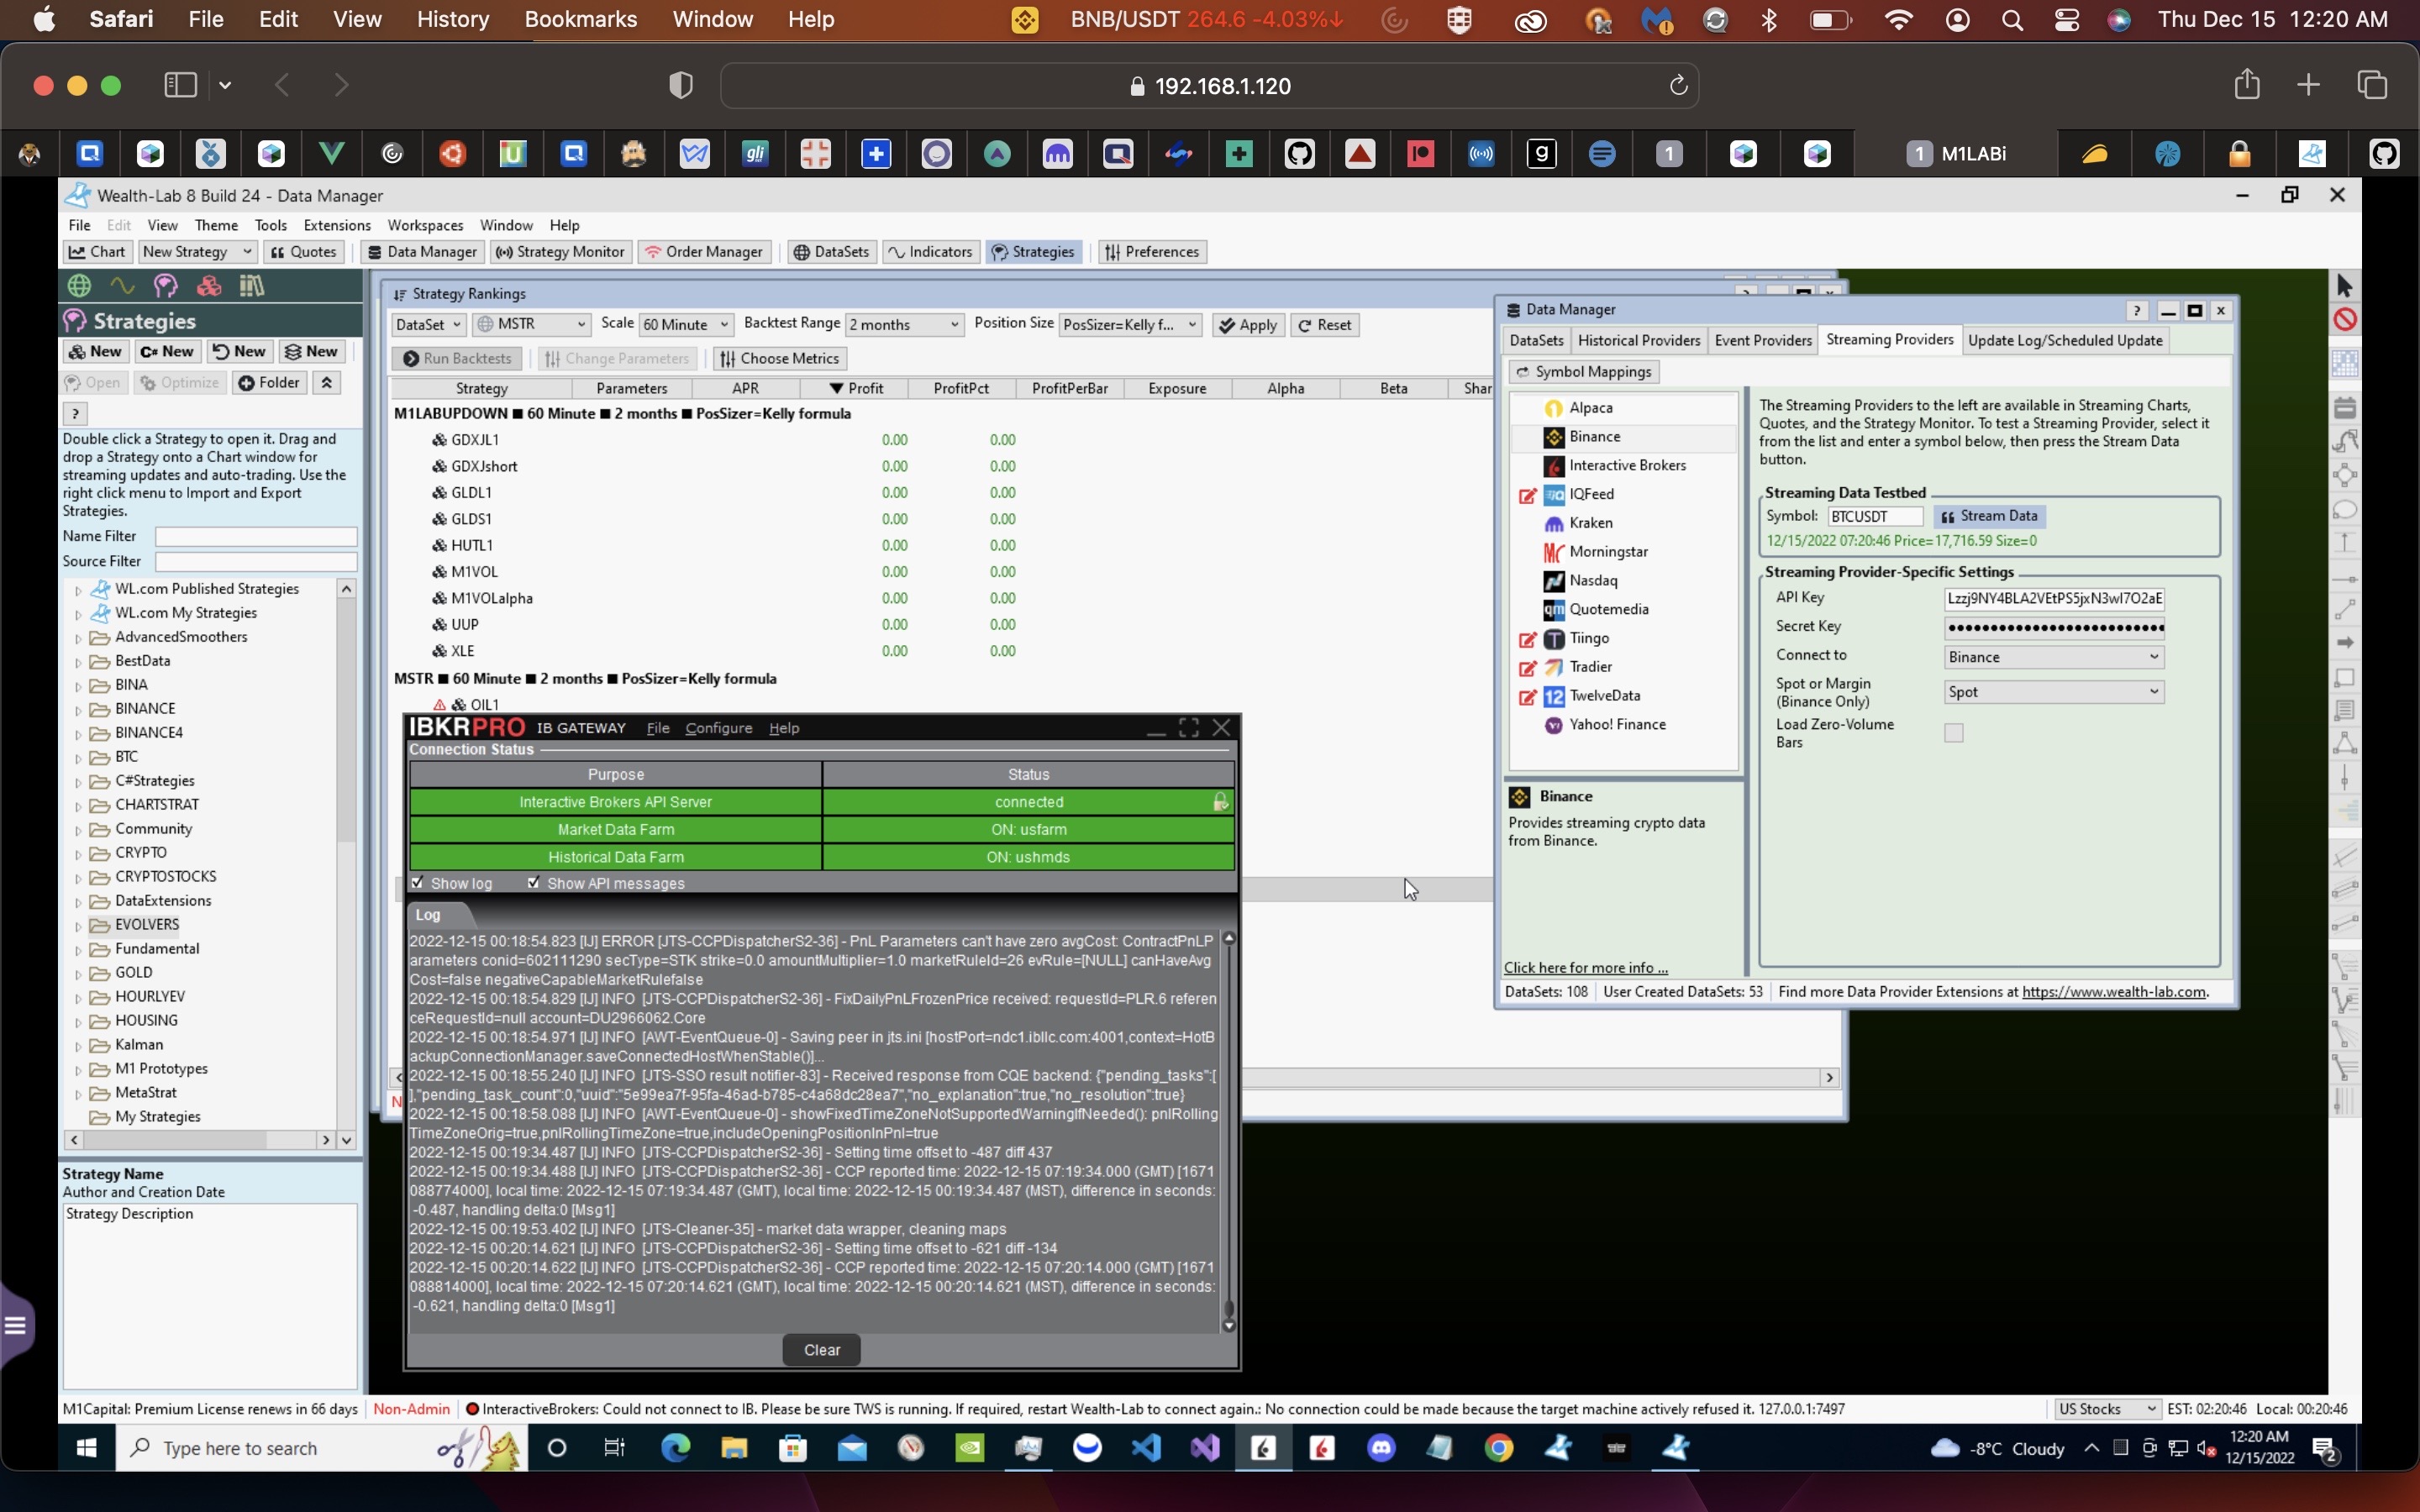Click the Binance provider icon in list

pyautogui.click(x=1553, y=437)
